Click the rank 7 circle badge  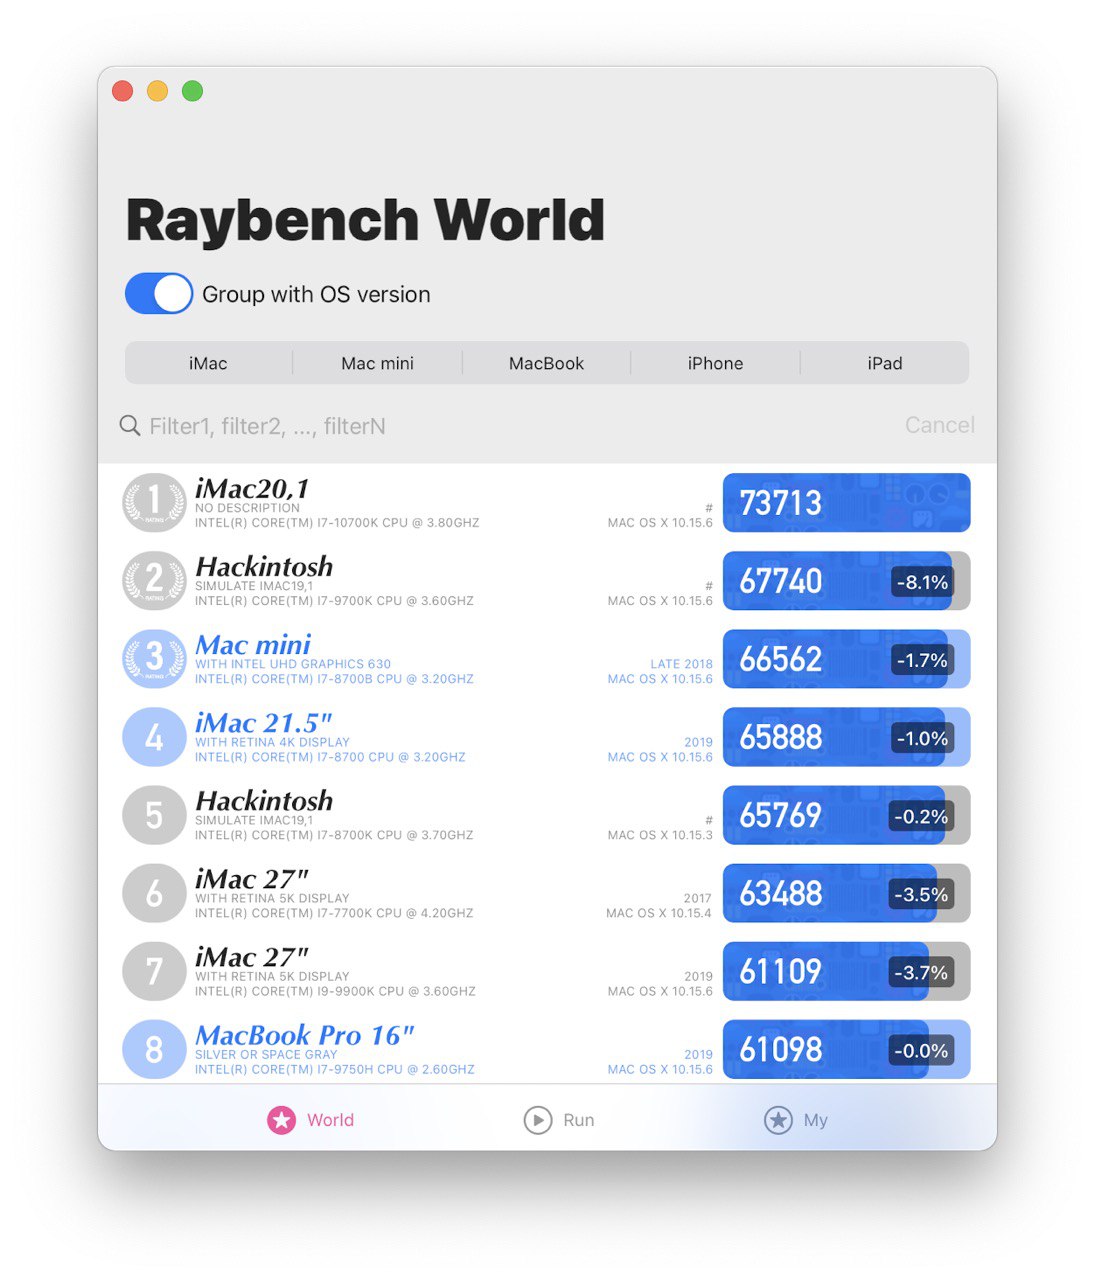click(154, 971)
